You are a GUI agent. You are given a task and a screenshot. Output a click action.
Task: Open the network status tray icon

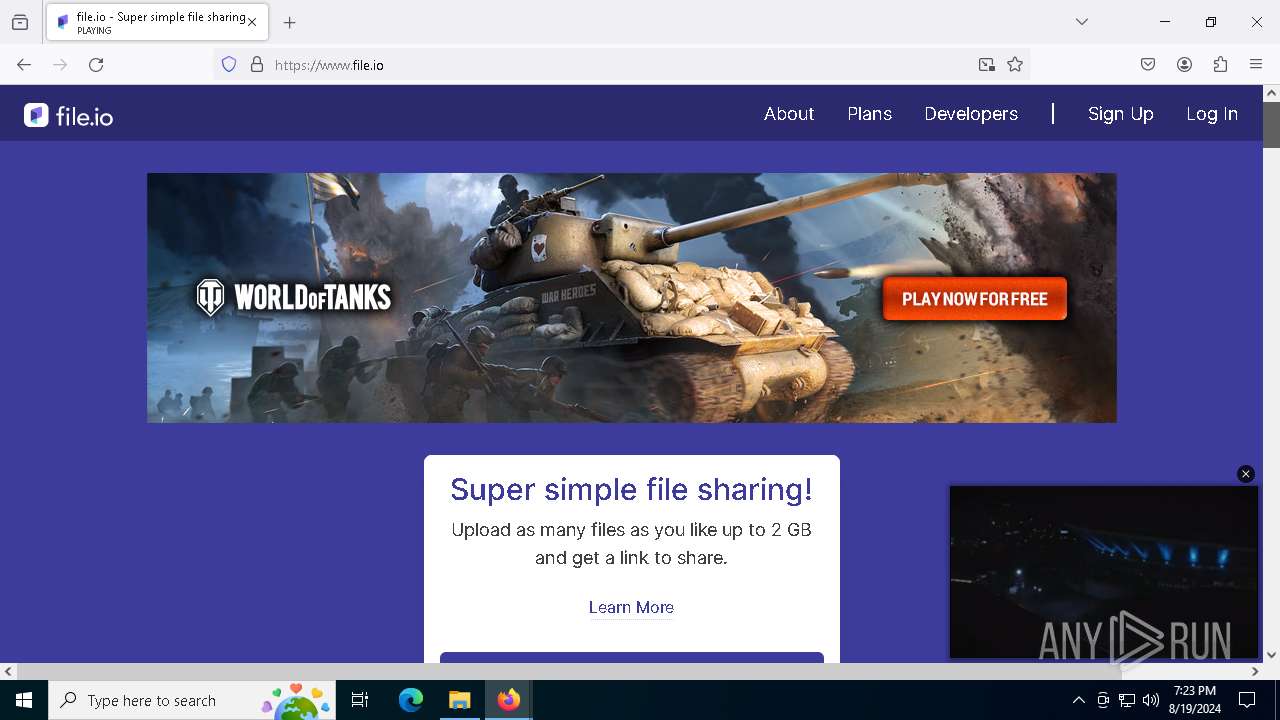point(1127,701)
